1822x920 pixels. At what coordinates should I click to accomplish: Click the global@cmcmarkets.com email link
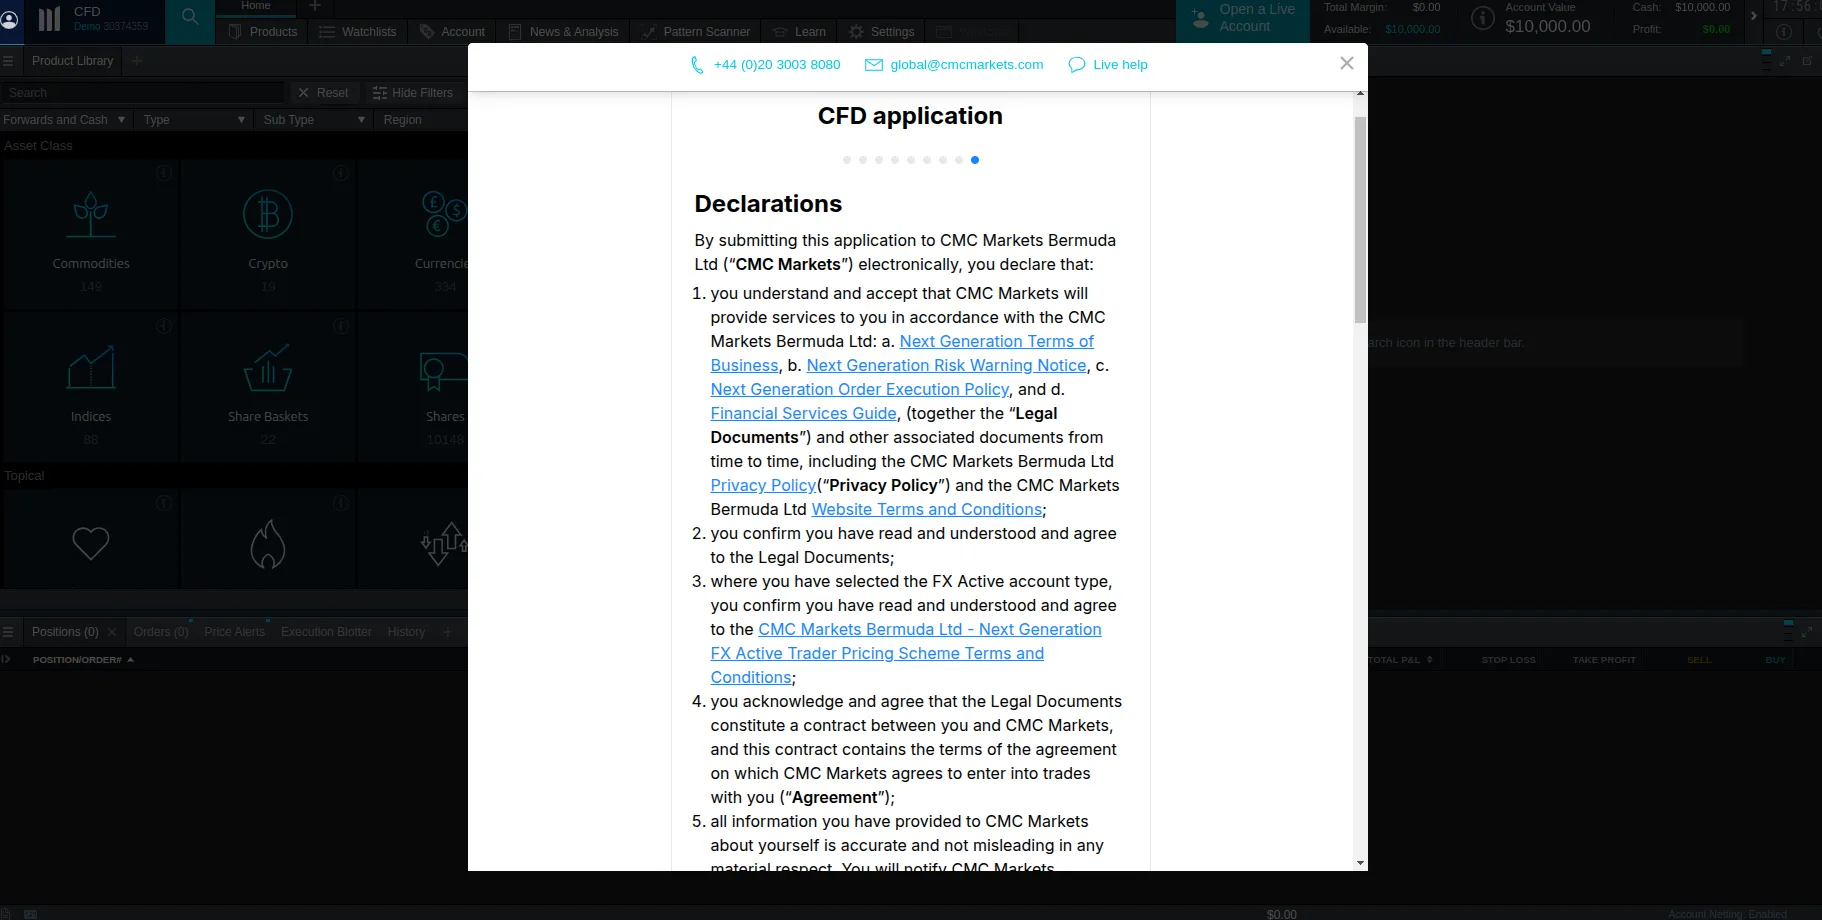tap(966, 65)
